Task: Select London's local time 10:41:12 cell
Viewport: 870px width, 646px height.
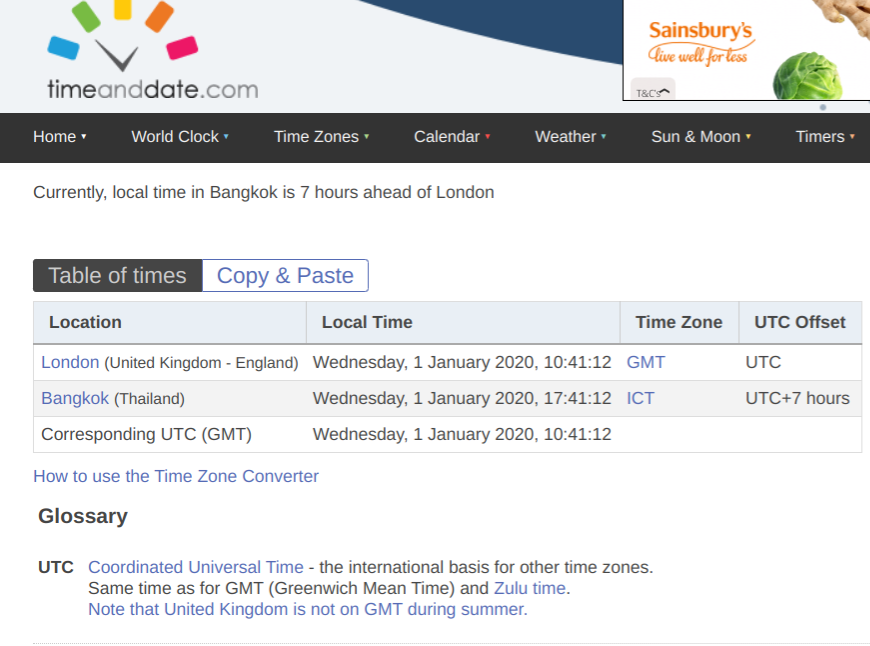Action: tap(462, 362)
